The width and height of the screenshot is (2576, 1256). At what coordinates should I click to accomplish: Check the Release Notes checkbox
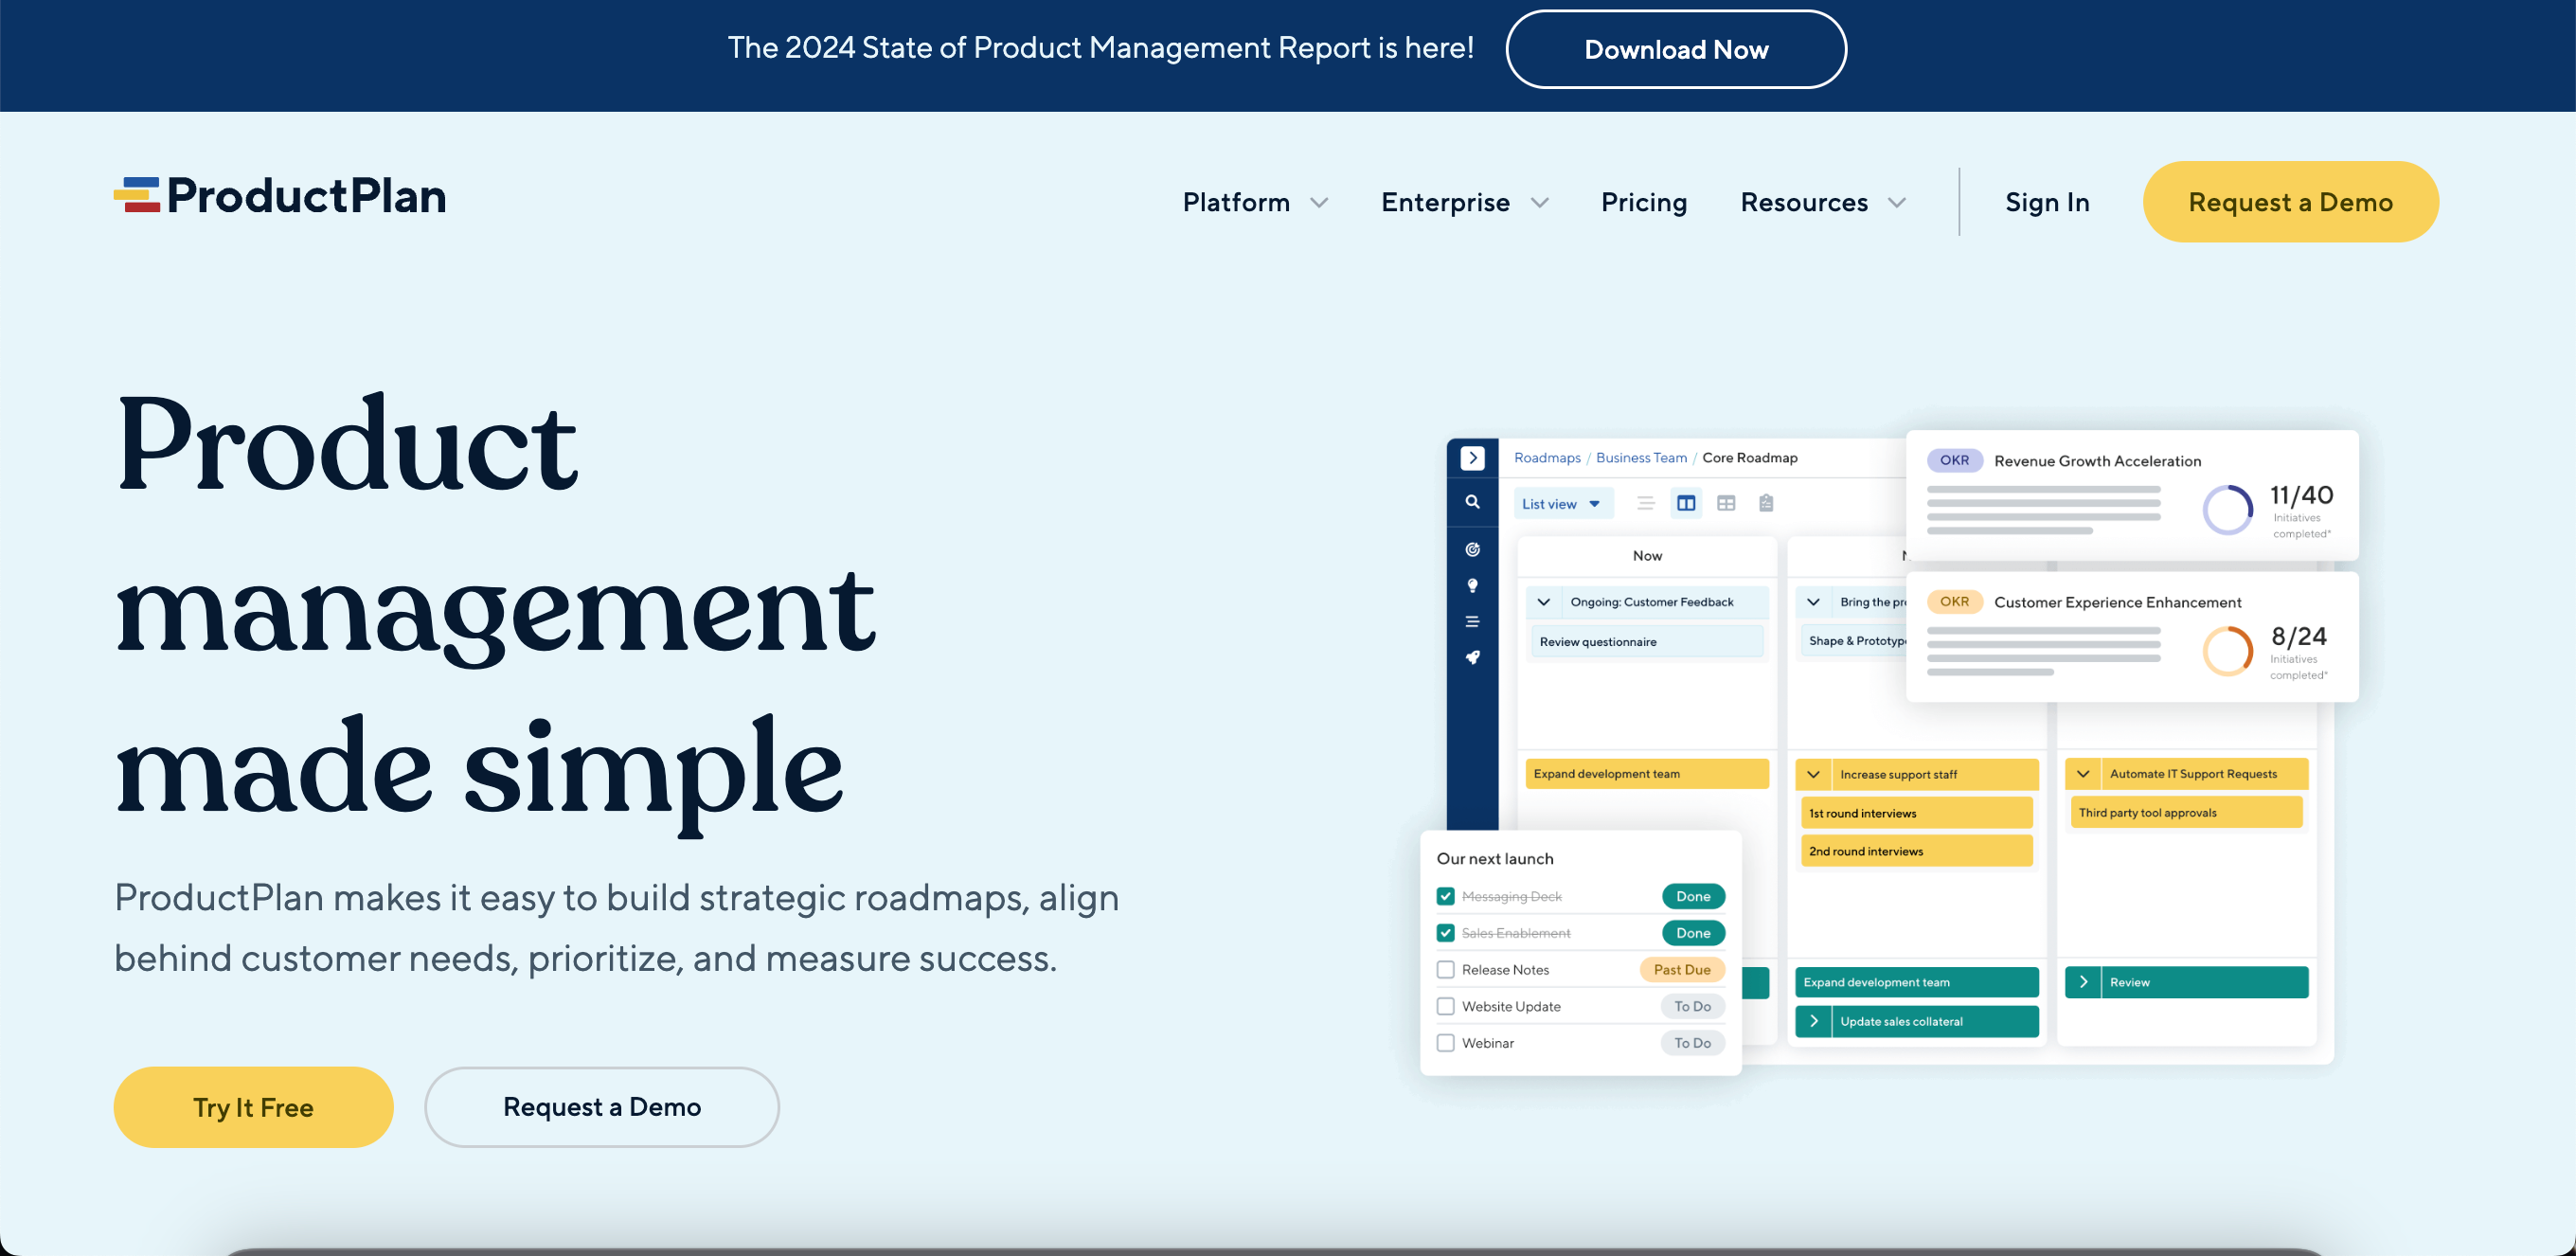pos(1445,969)
